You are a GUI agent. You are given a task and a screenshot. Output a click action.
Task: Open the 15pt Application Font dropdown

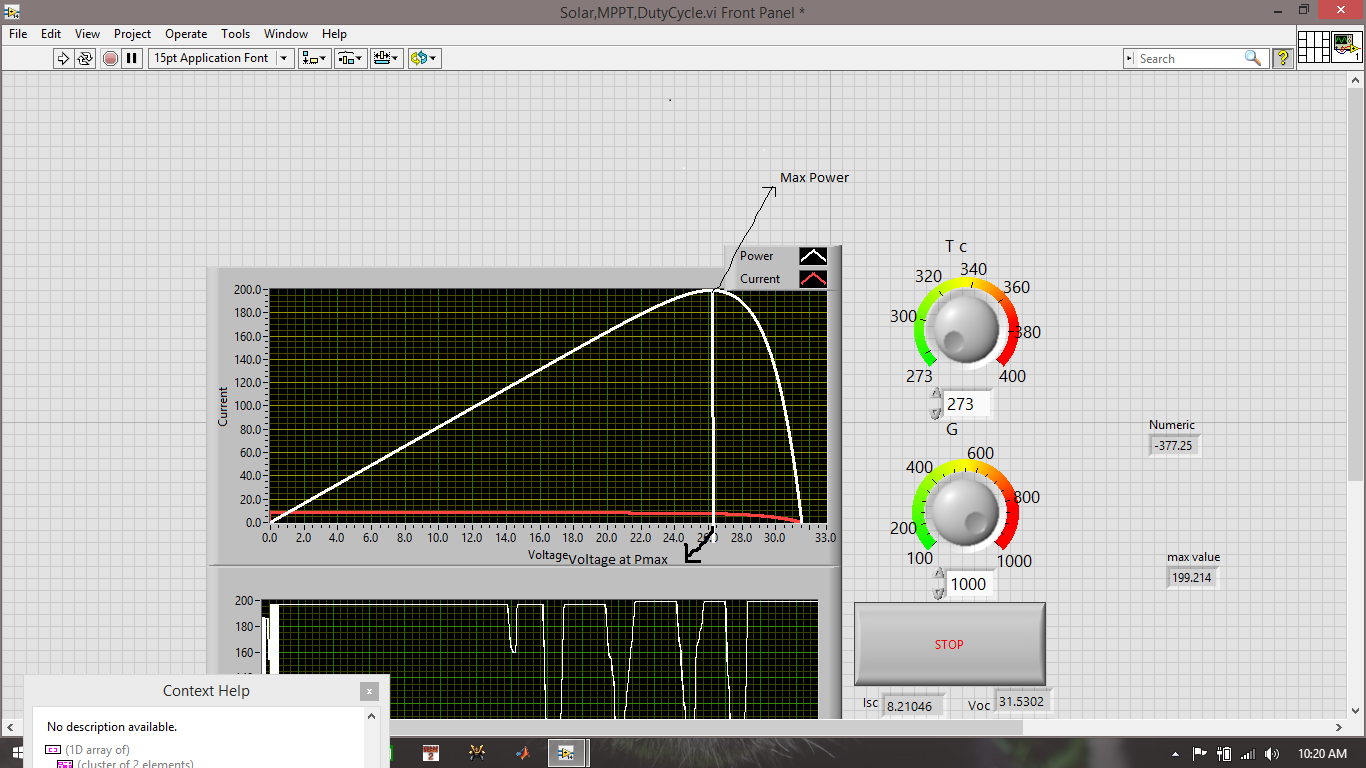[x=221, y=58]
